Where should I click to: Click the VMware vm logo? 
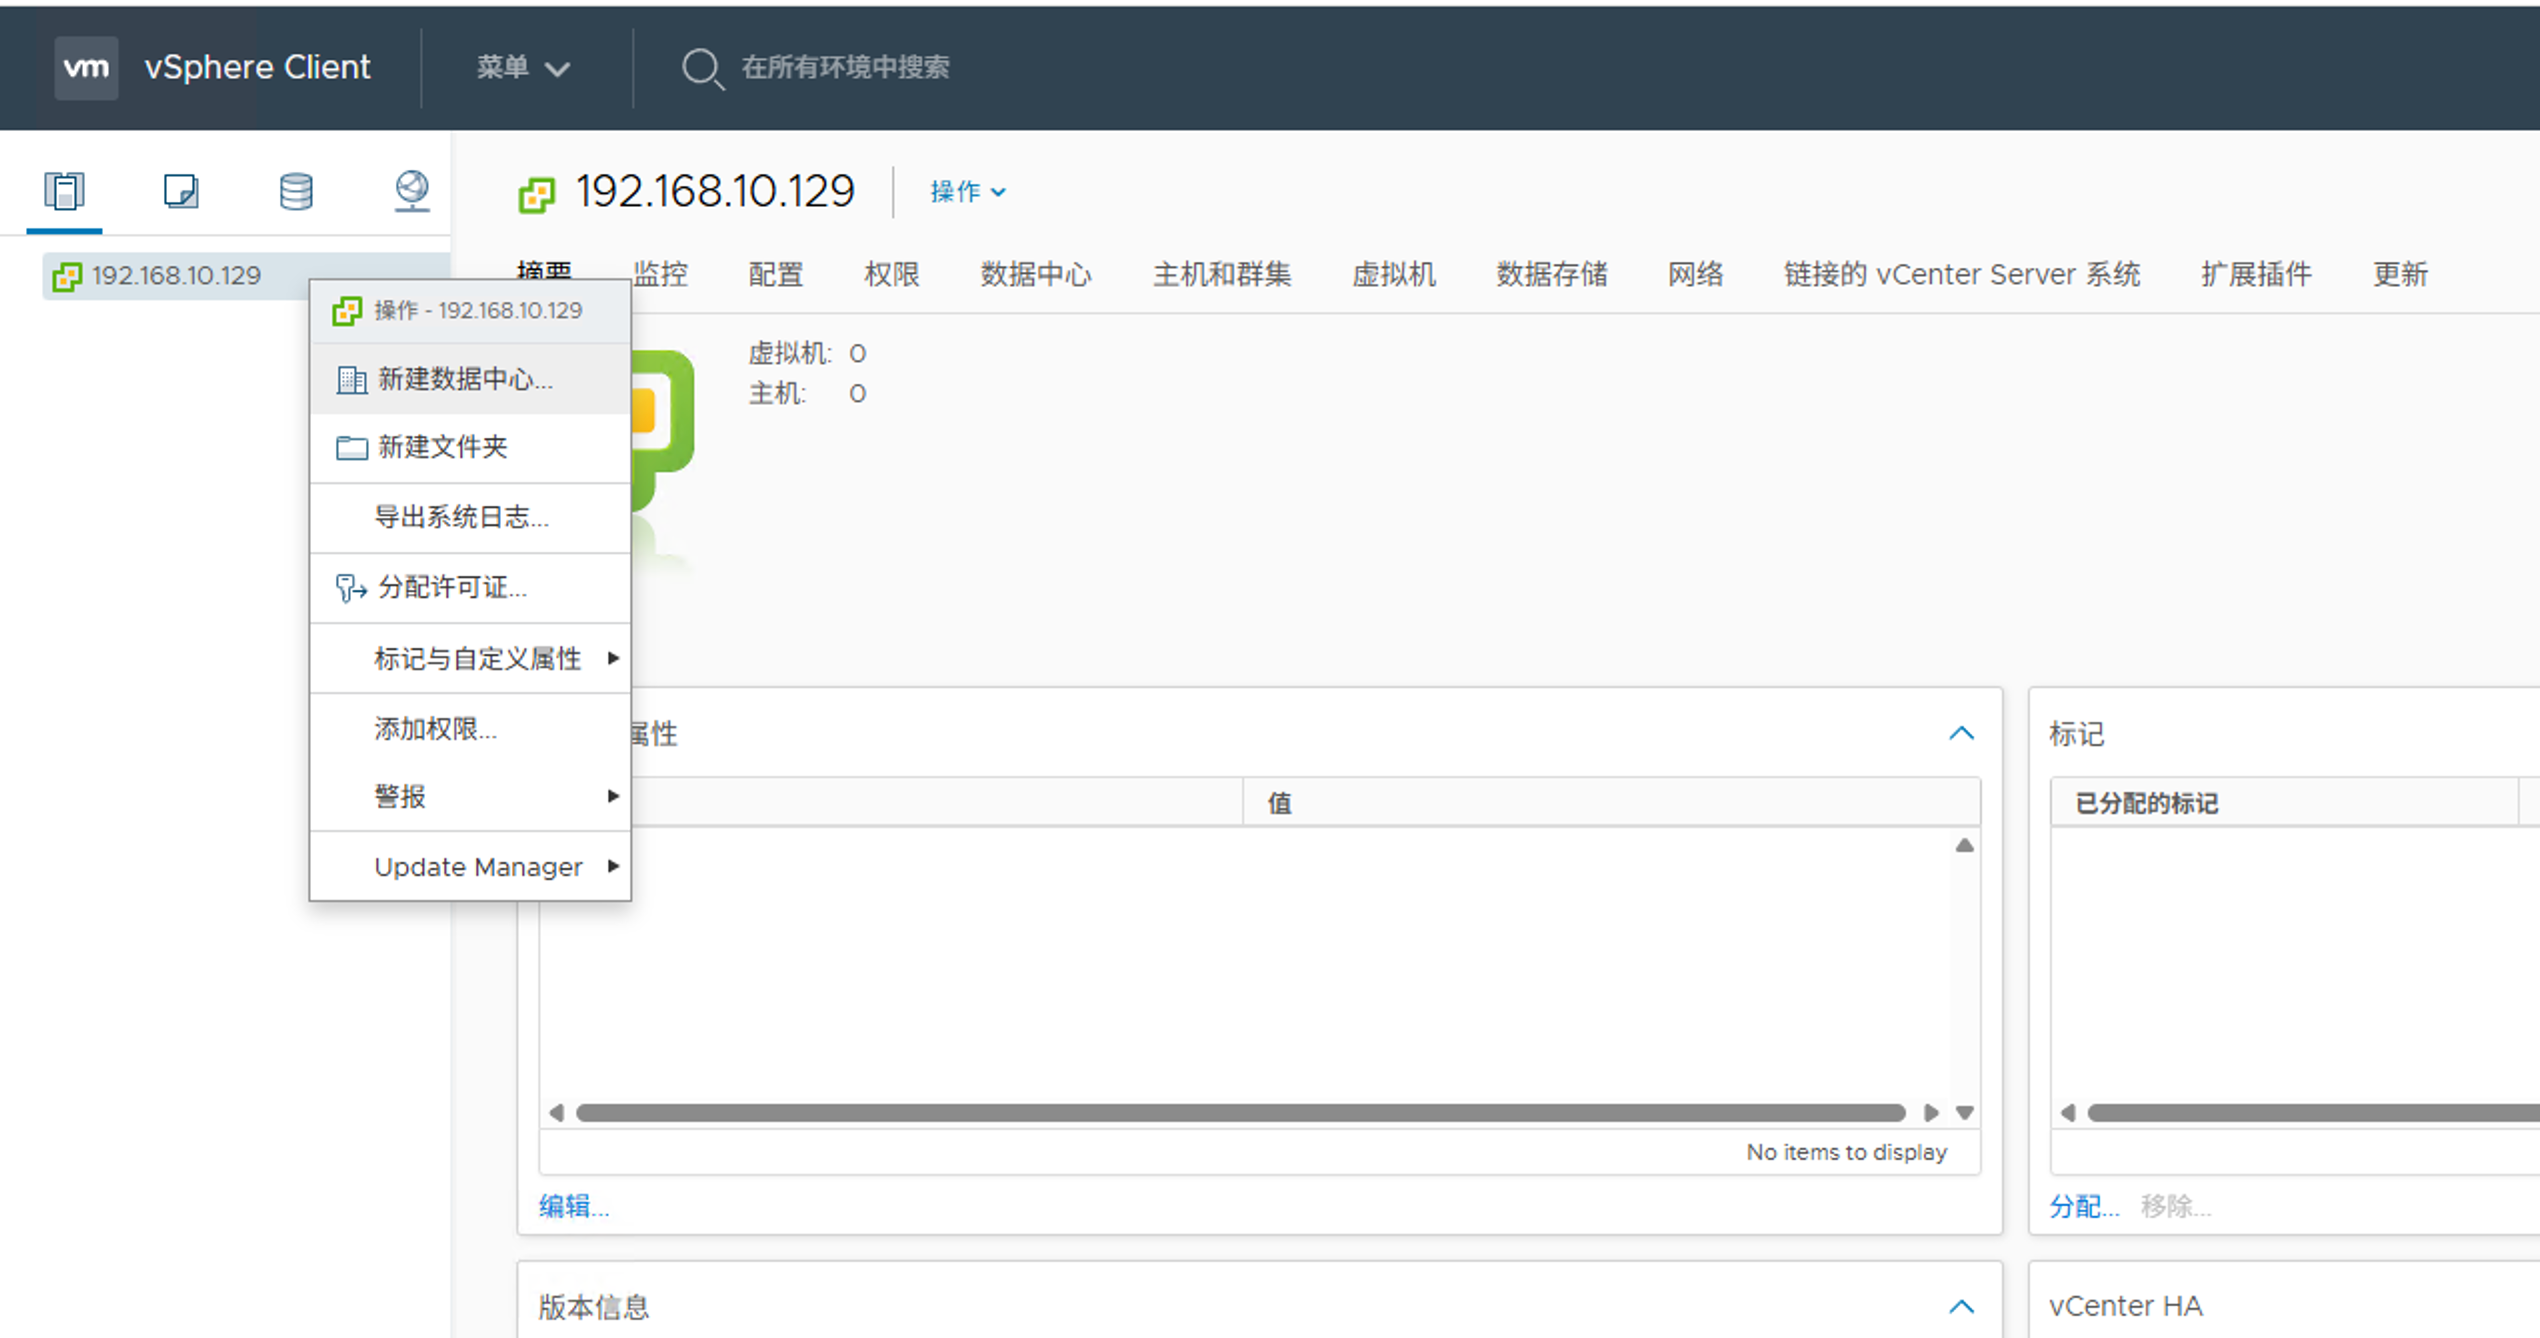click(86, 67)
